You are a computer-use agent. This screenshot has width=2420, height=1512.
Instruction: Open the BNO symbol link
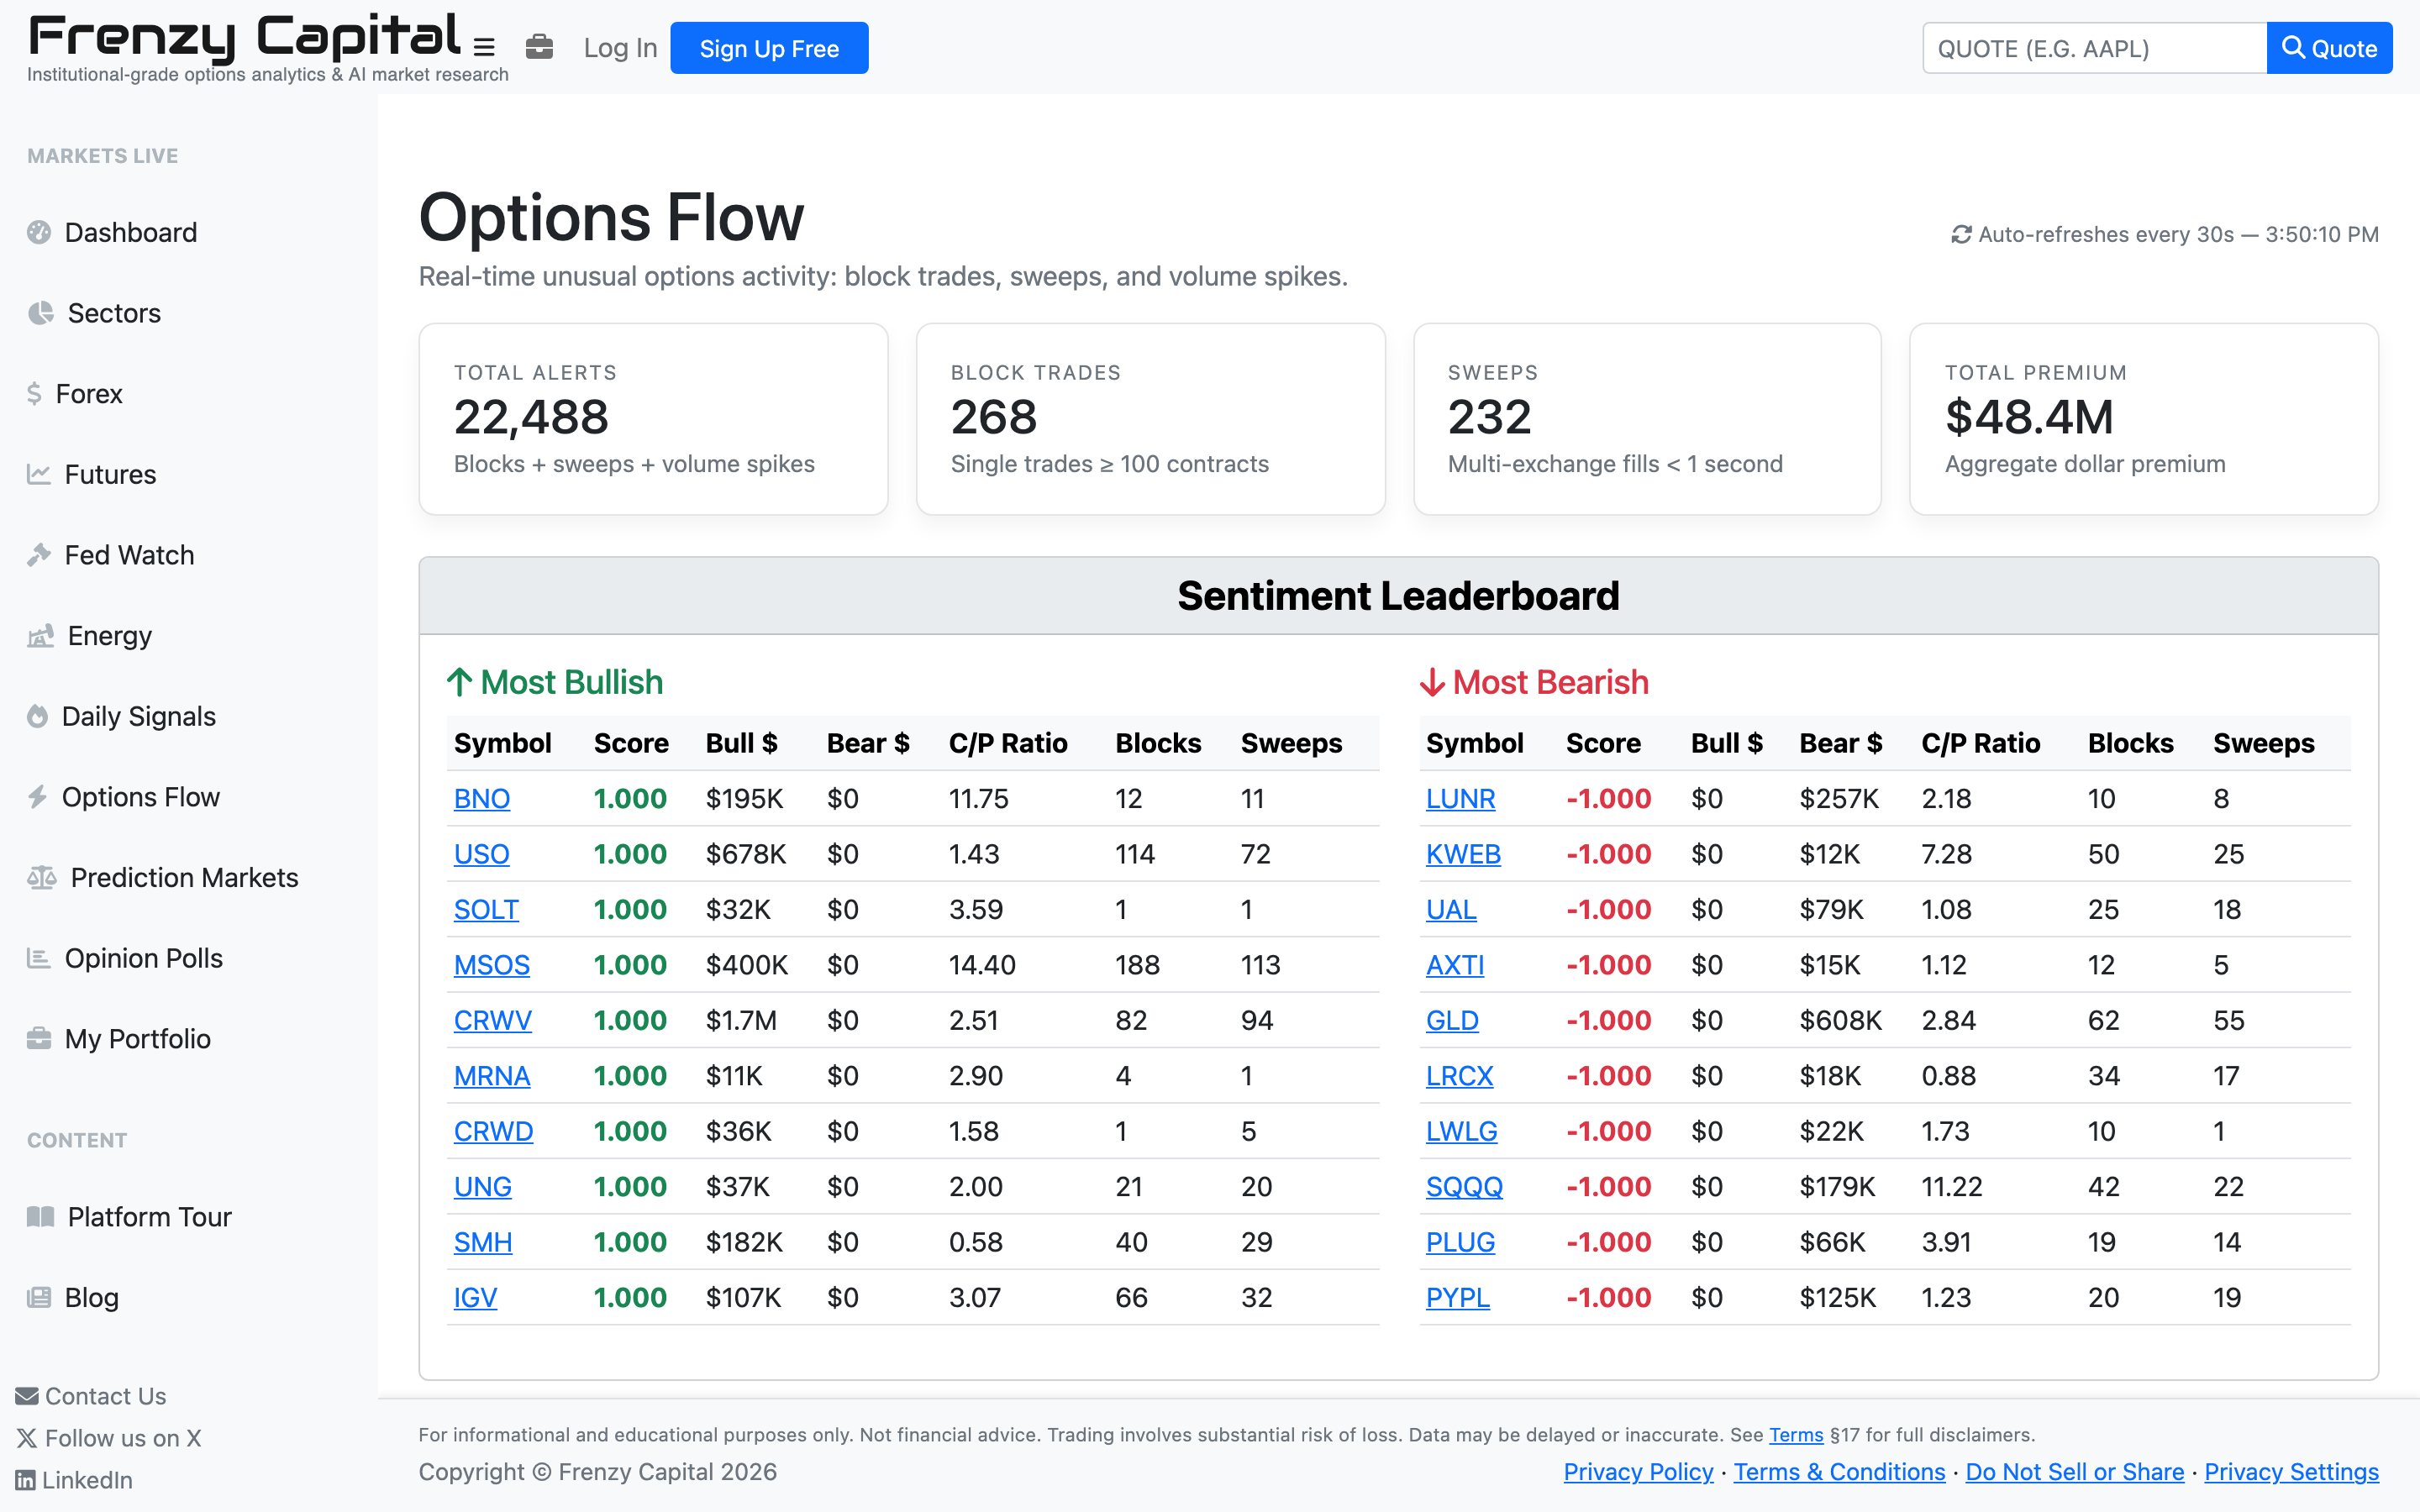(481, 798)
